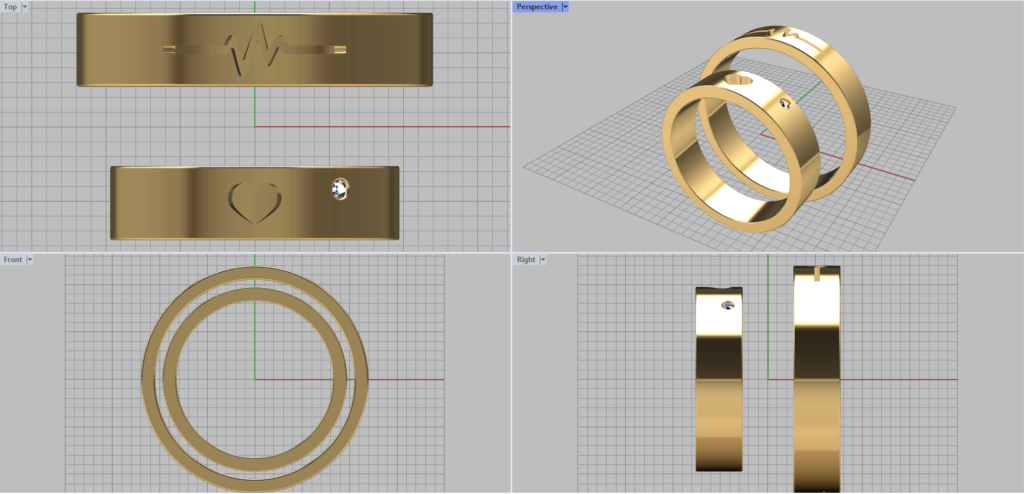The width and height of the screenshot is (1024, 494).
Task: Select the gemstone in the Right viewport
Action: coord(727,307)
